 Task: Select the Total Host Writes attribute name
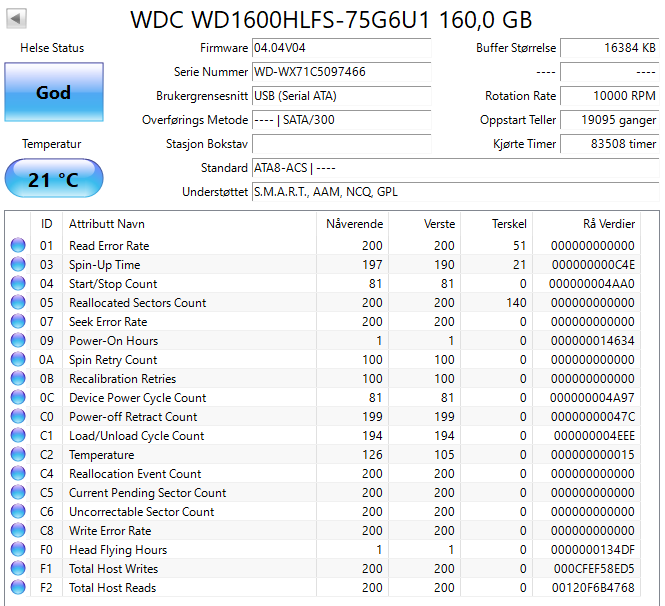pos(113,569)
